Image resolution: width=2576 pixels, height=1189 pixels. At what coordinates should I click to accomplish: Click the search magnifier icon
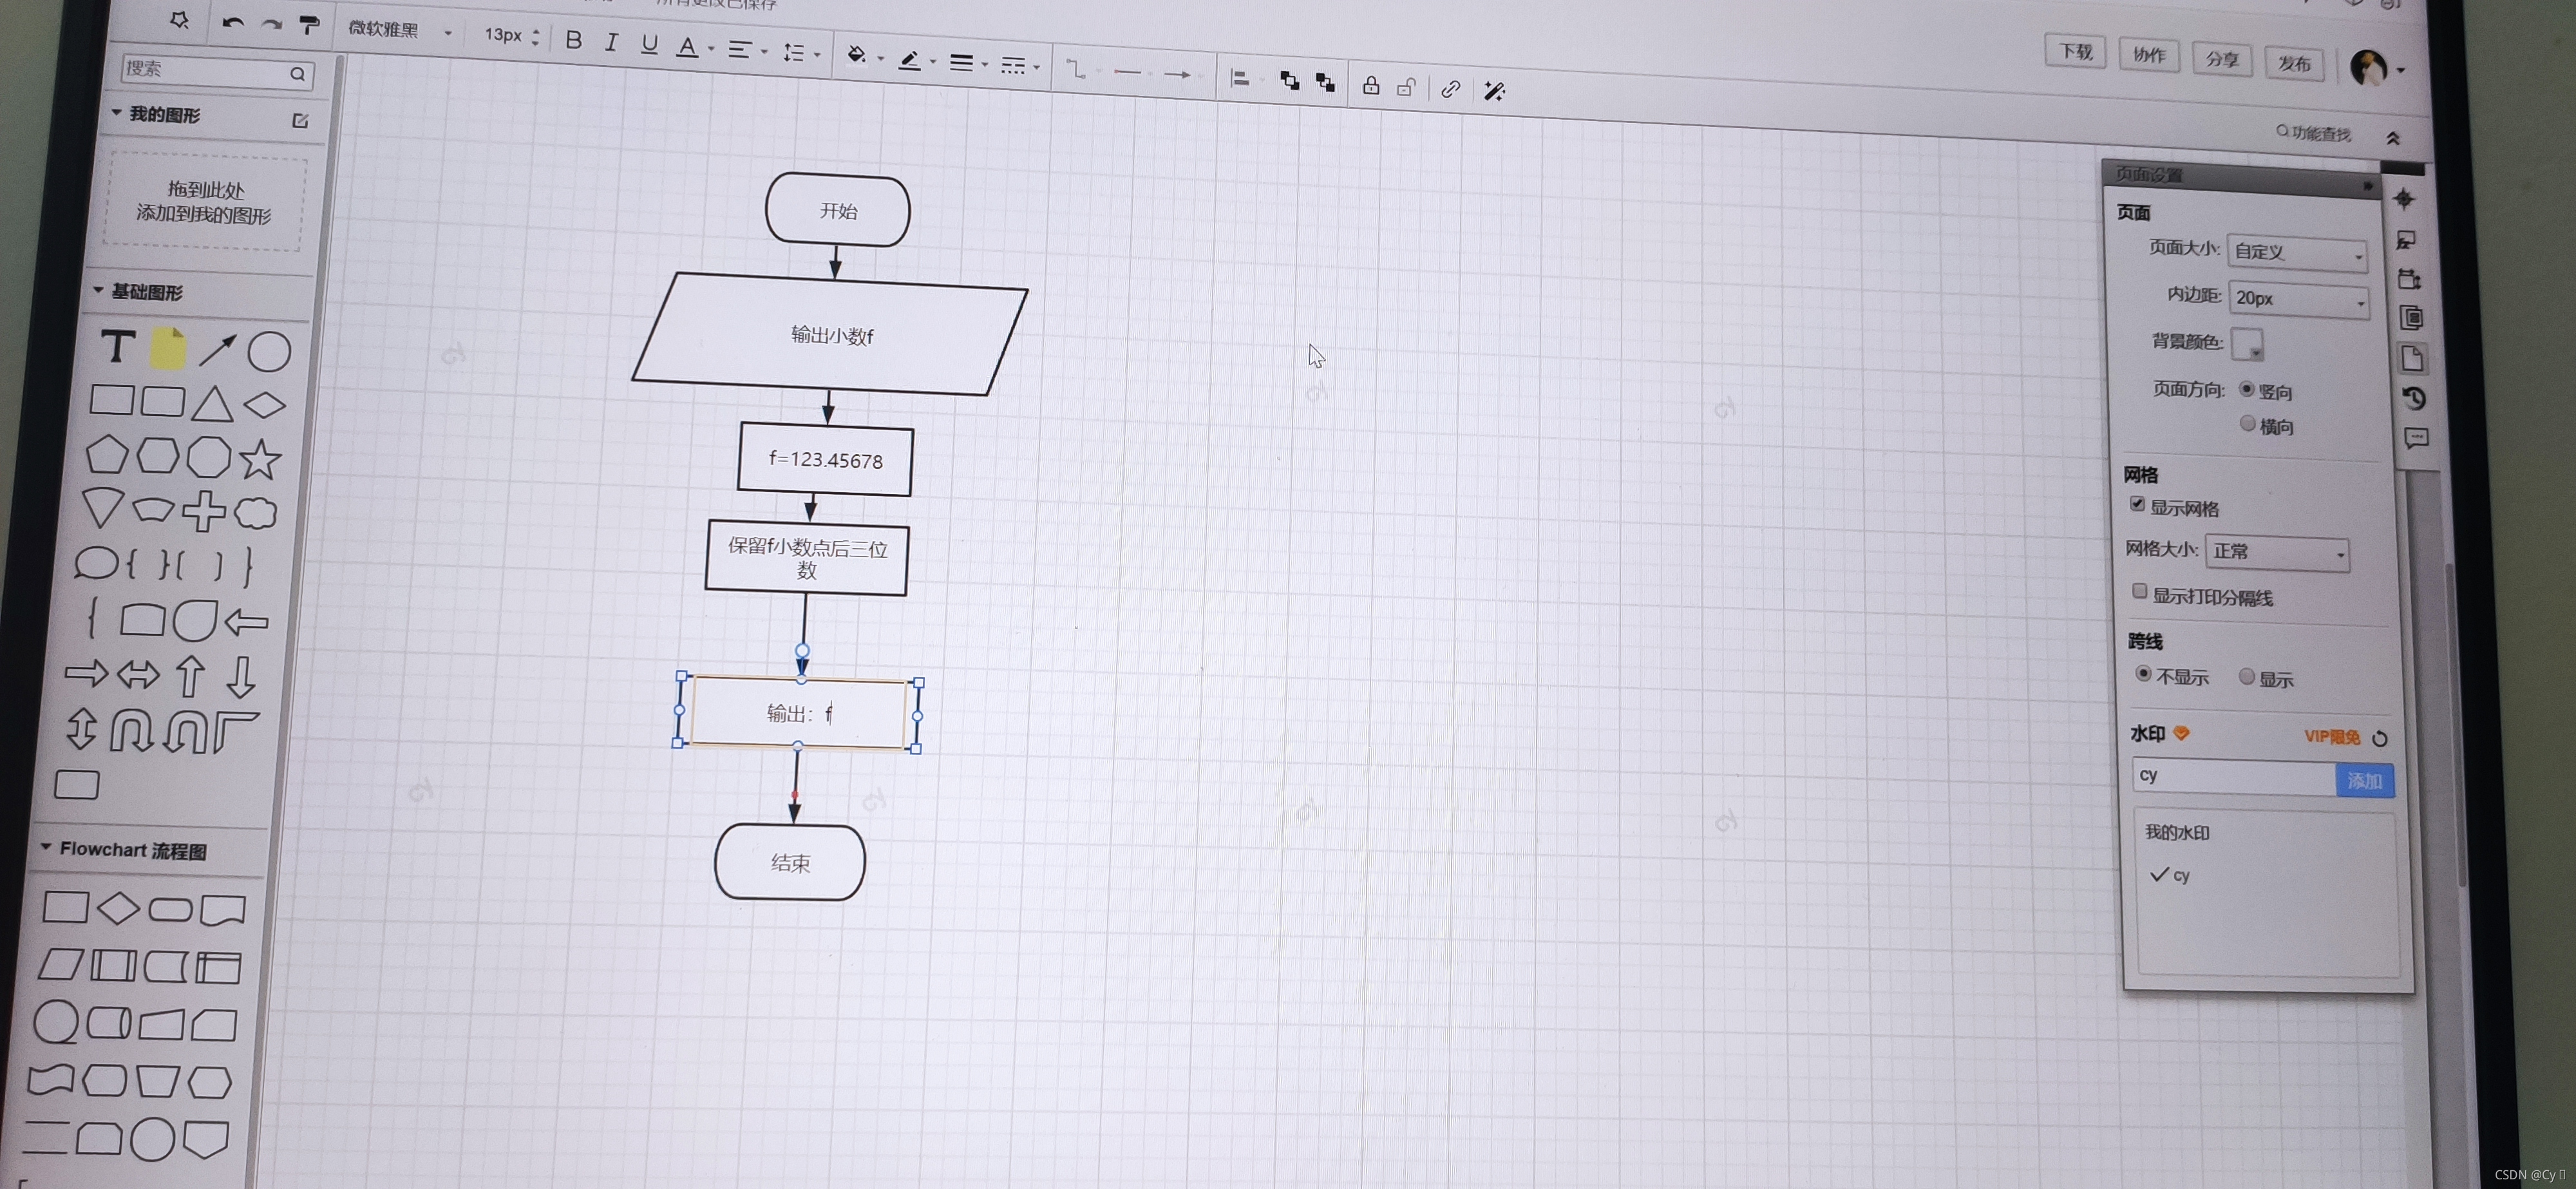(x=298, y=74)
